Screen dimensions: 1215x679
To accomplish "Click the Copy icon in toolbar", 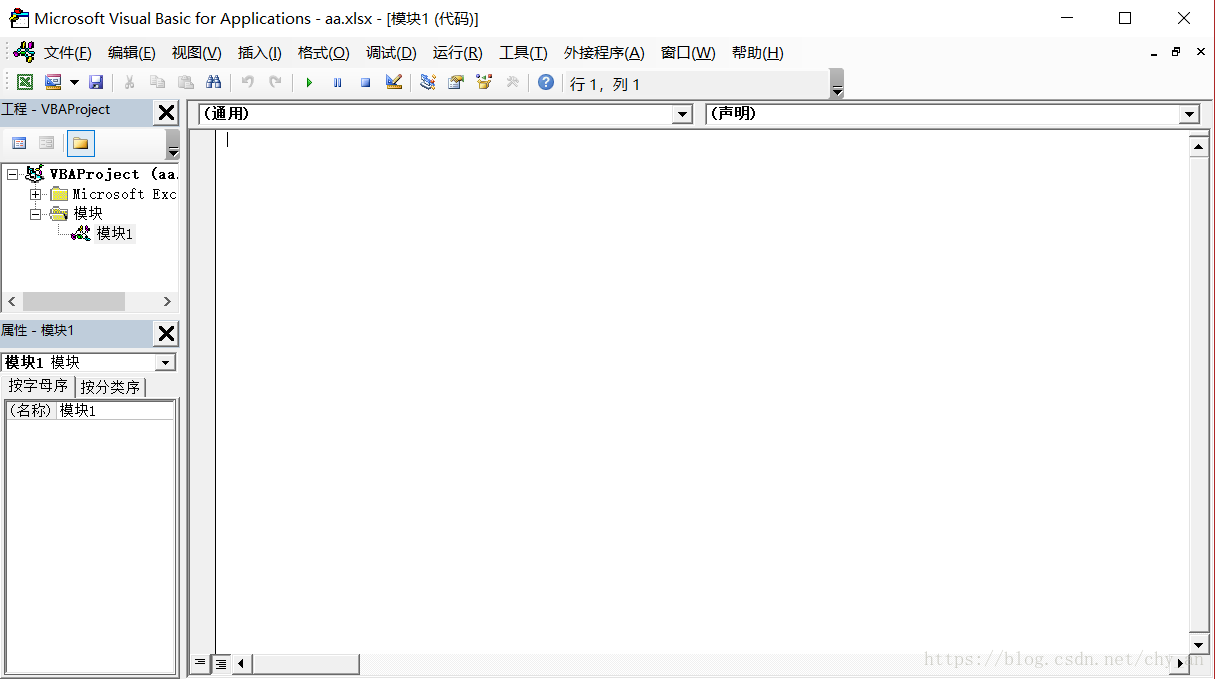I will tap(157, 83).
